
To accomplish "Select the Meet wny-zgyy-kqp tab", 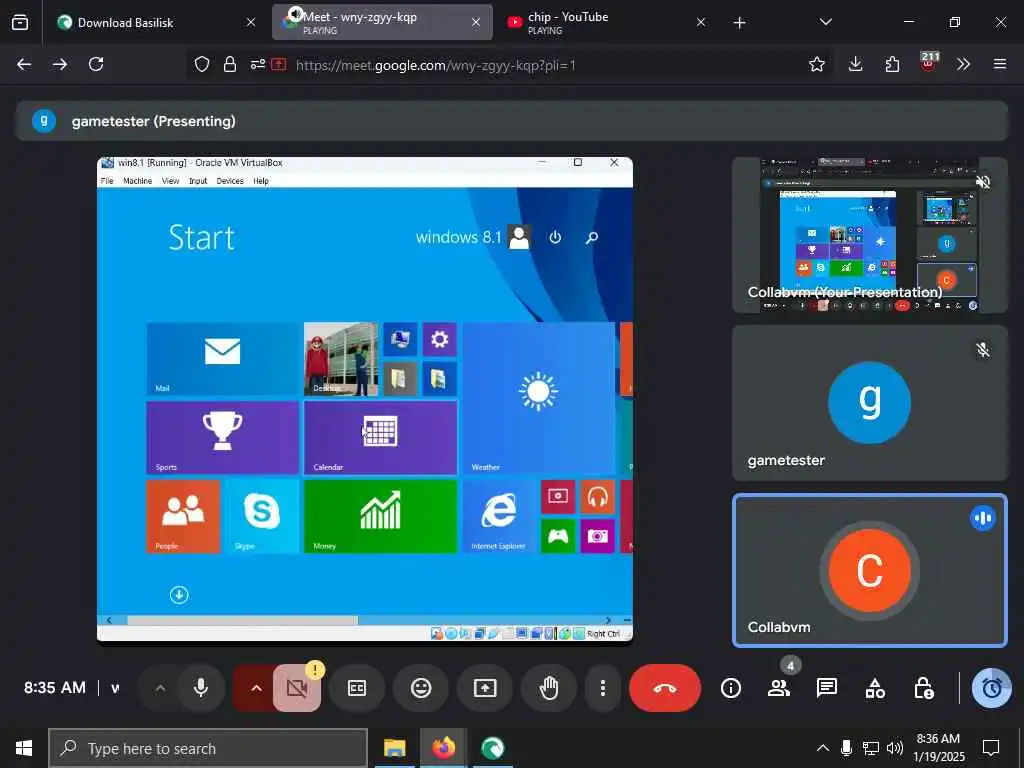I will pos(382,23).
